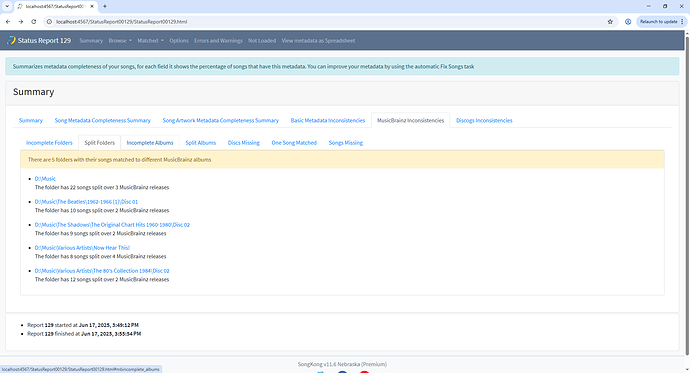This screenshot has height=373, width=690.
Task: Expand the Matched dropdown menu
Action: coord(150,40)
